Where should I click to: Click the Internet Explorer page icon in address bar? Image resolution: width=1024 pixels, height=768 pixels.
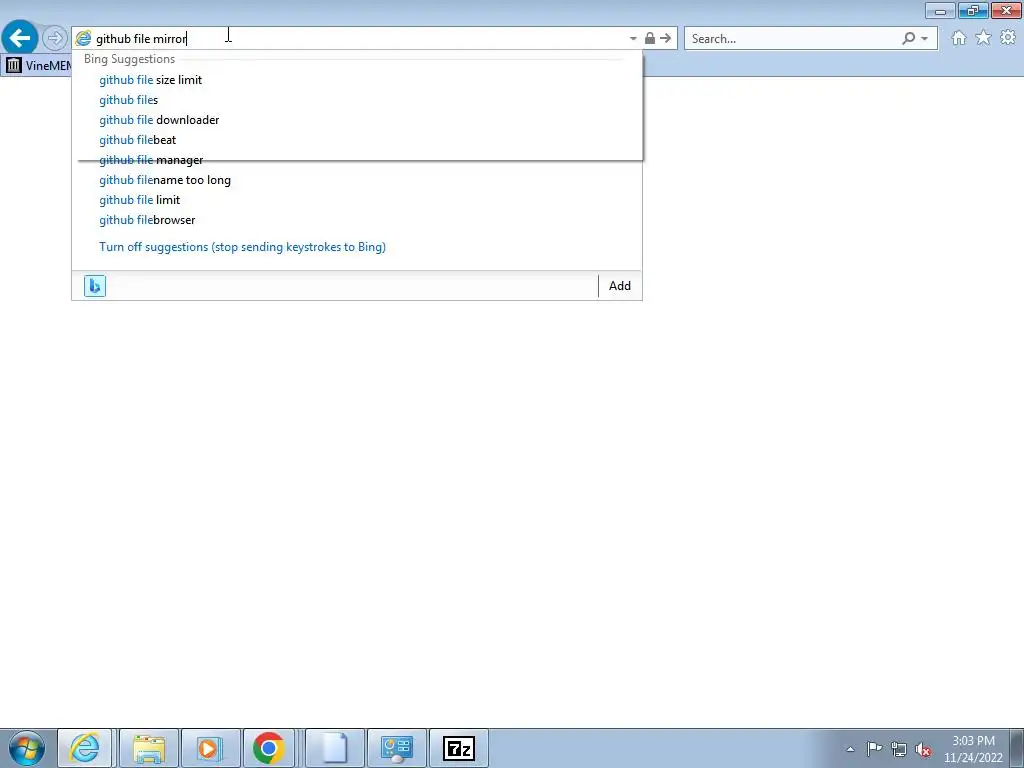coord(84,39)
